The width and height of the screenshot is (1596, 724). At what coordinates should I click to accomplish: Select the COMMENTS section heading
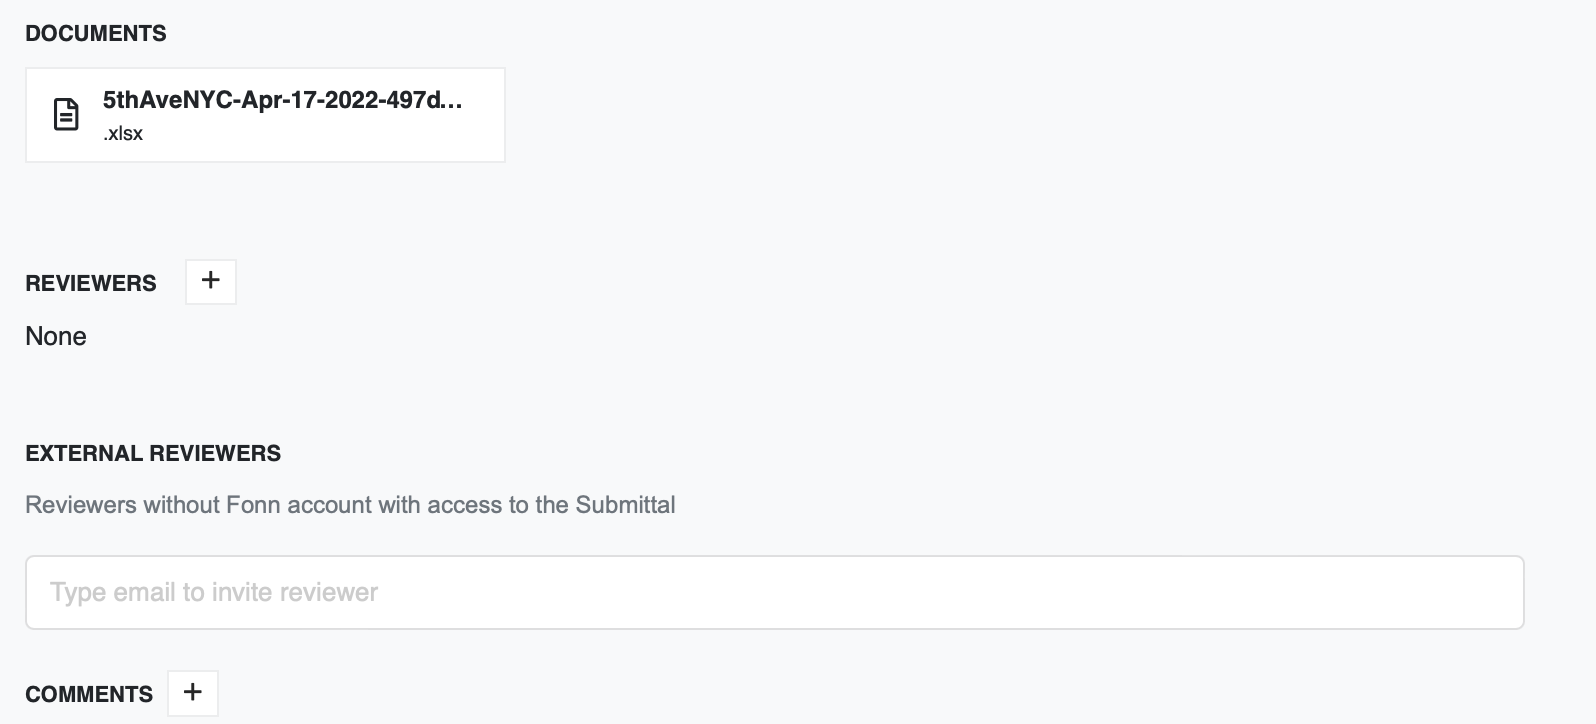tap(89, 694)
